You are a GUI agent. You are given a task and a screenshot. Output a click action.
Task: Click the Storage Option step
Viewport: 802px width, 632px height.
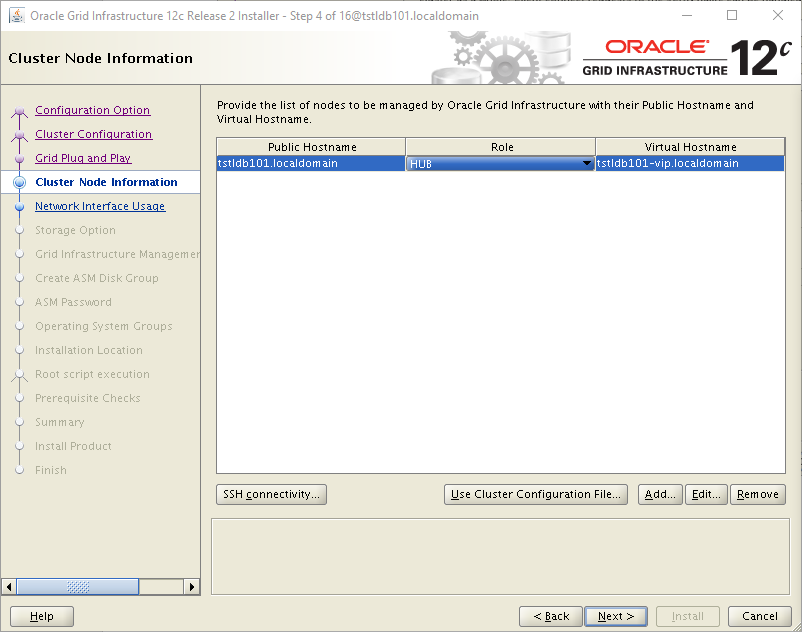click(x=75, y=230)
